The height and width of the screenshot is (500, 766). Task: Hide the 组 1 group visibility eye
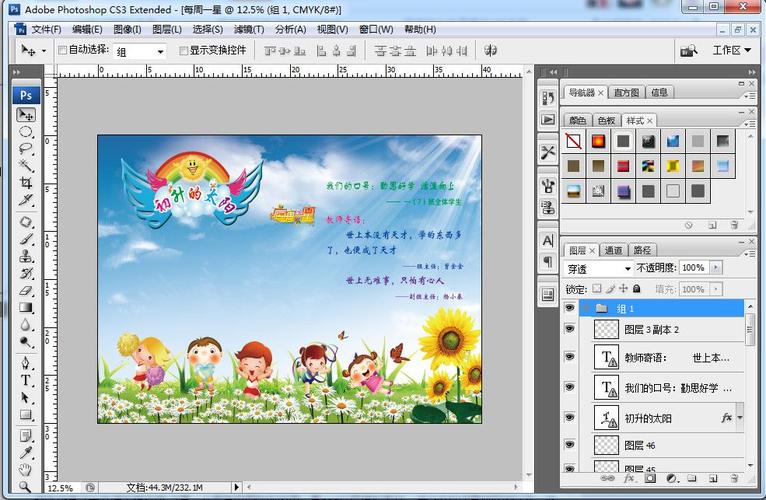(x=570, y=308)
